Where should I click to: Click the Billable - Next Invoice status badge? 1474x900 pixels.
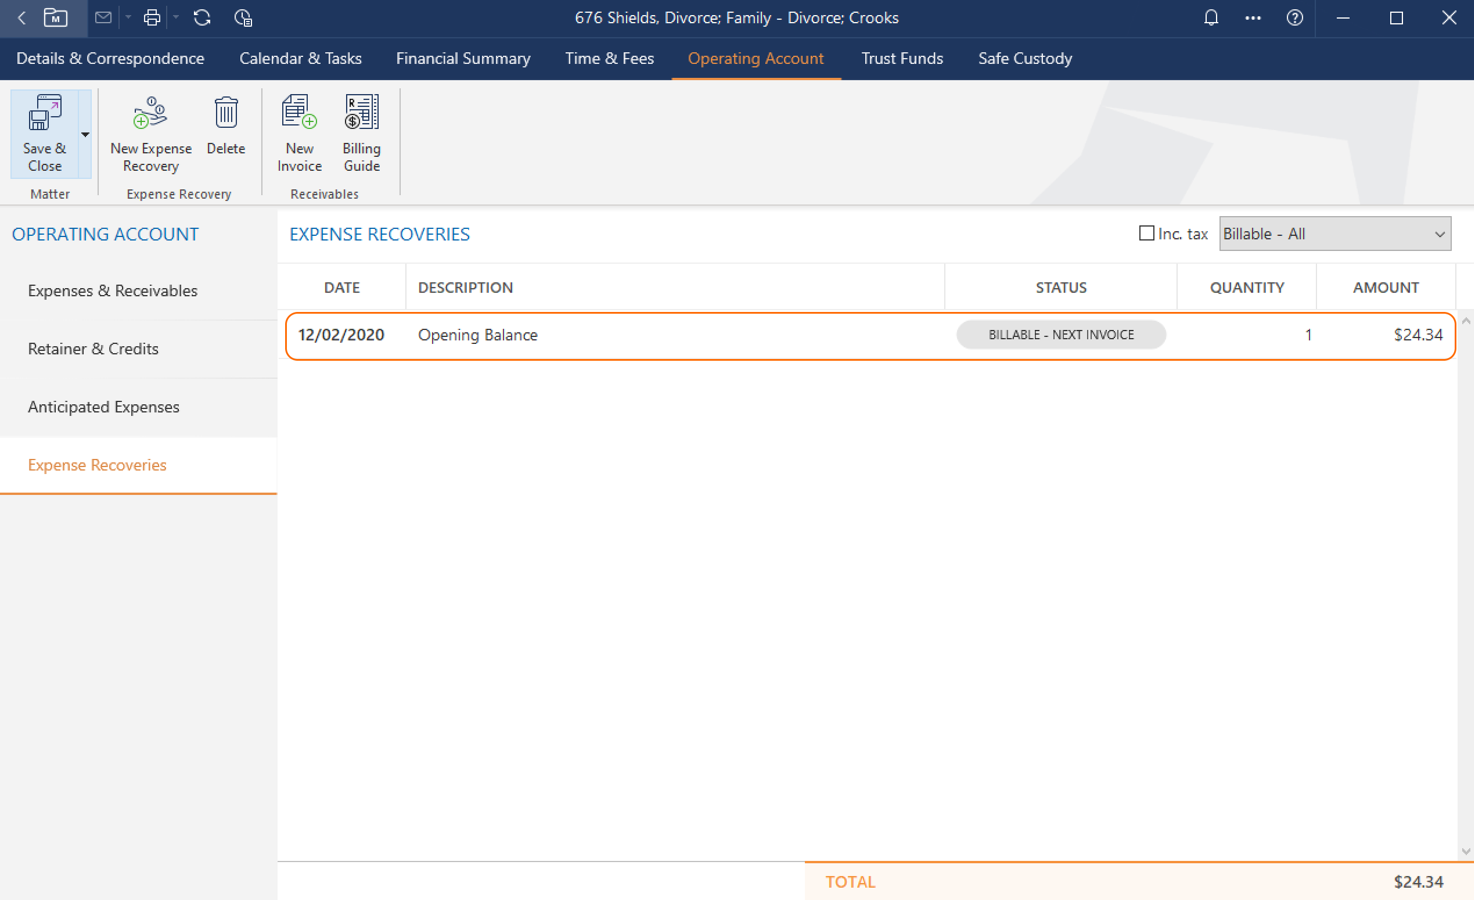pos(1060,335)
